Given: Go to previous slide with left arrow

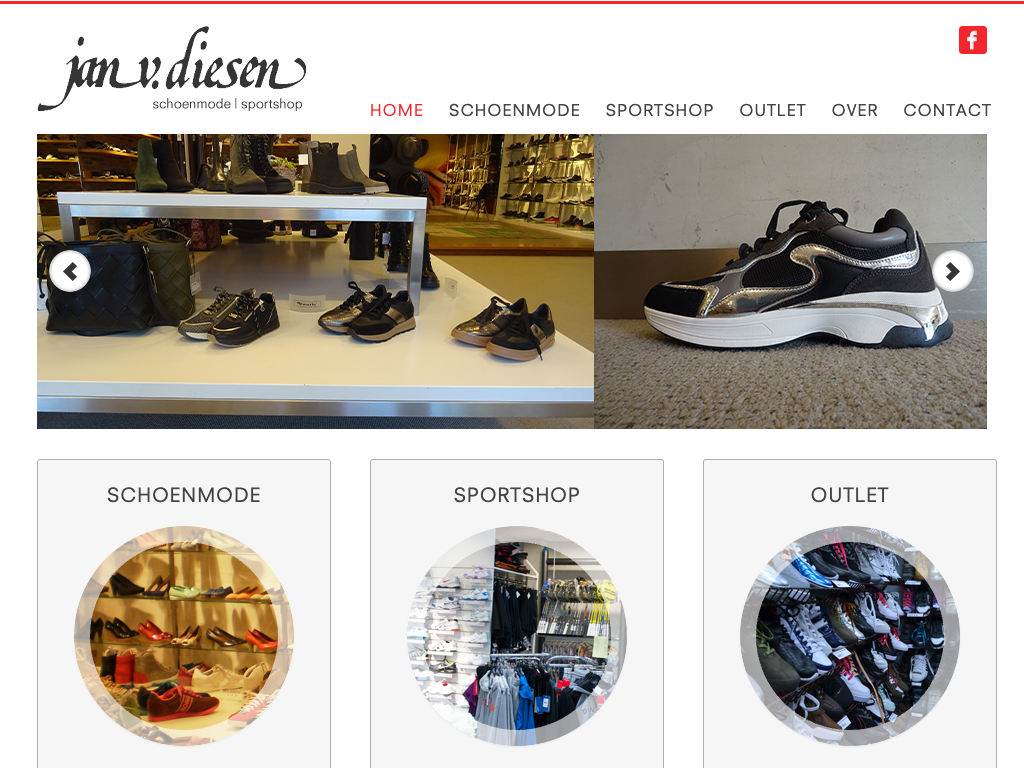Looking at the screenshot, I should point(70,271).
